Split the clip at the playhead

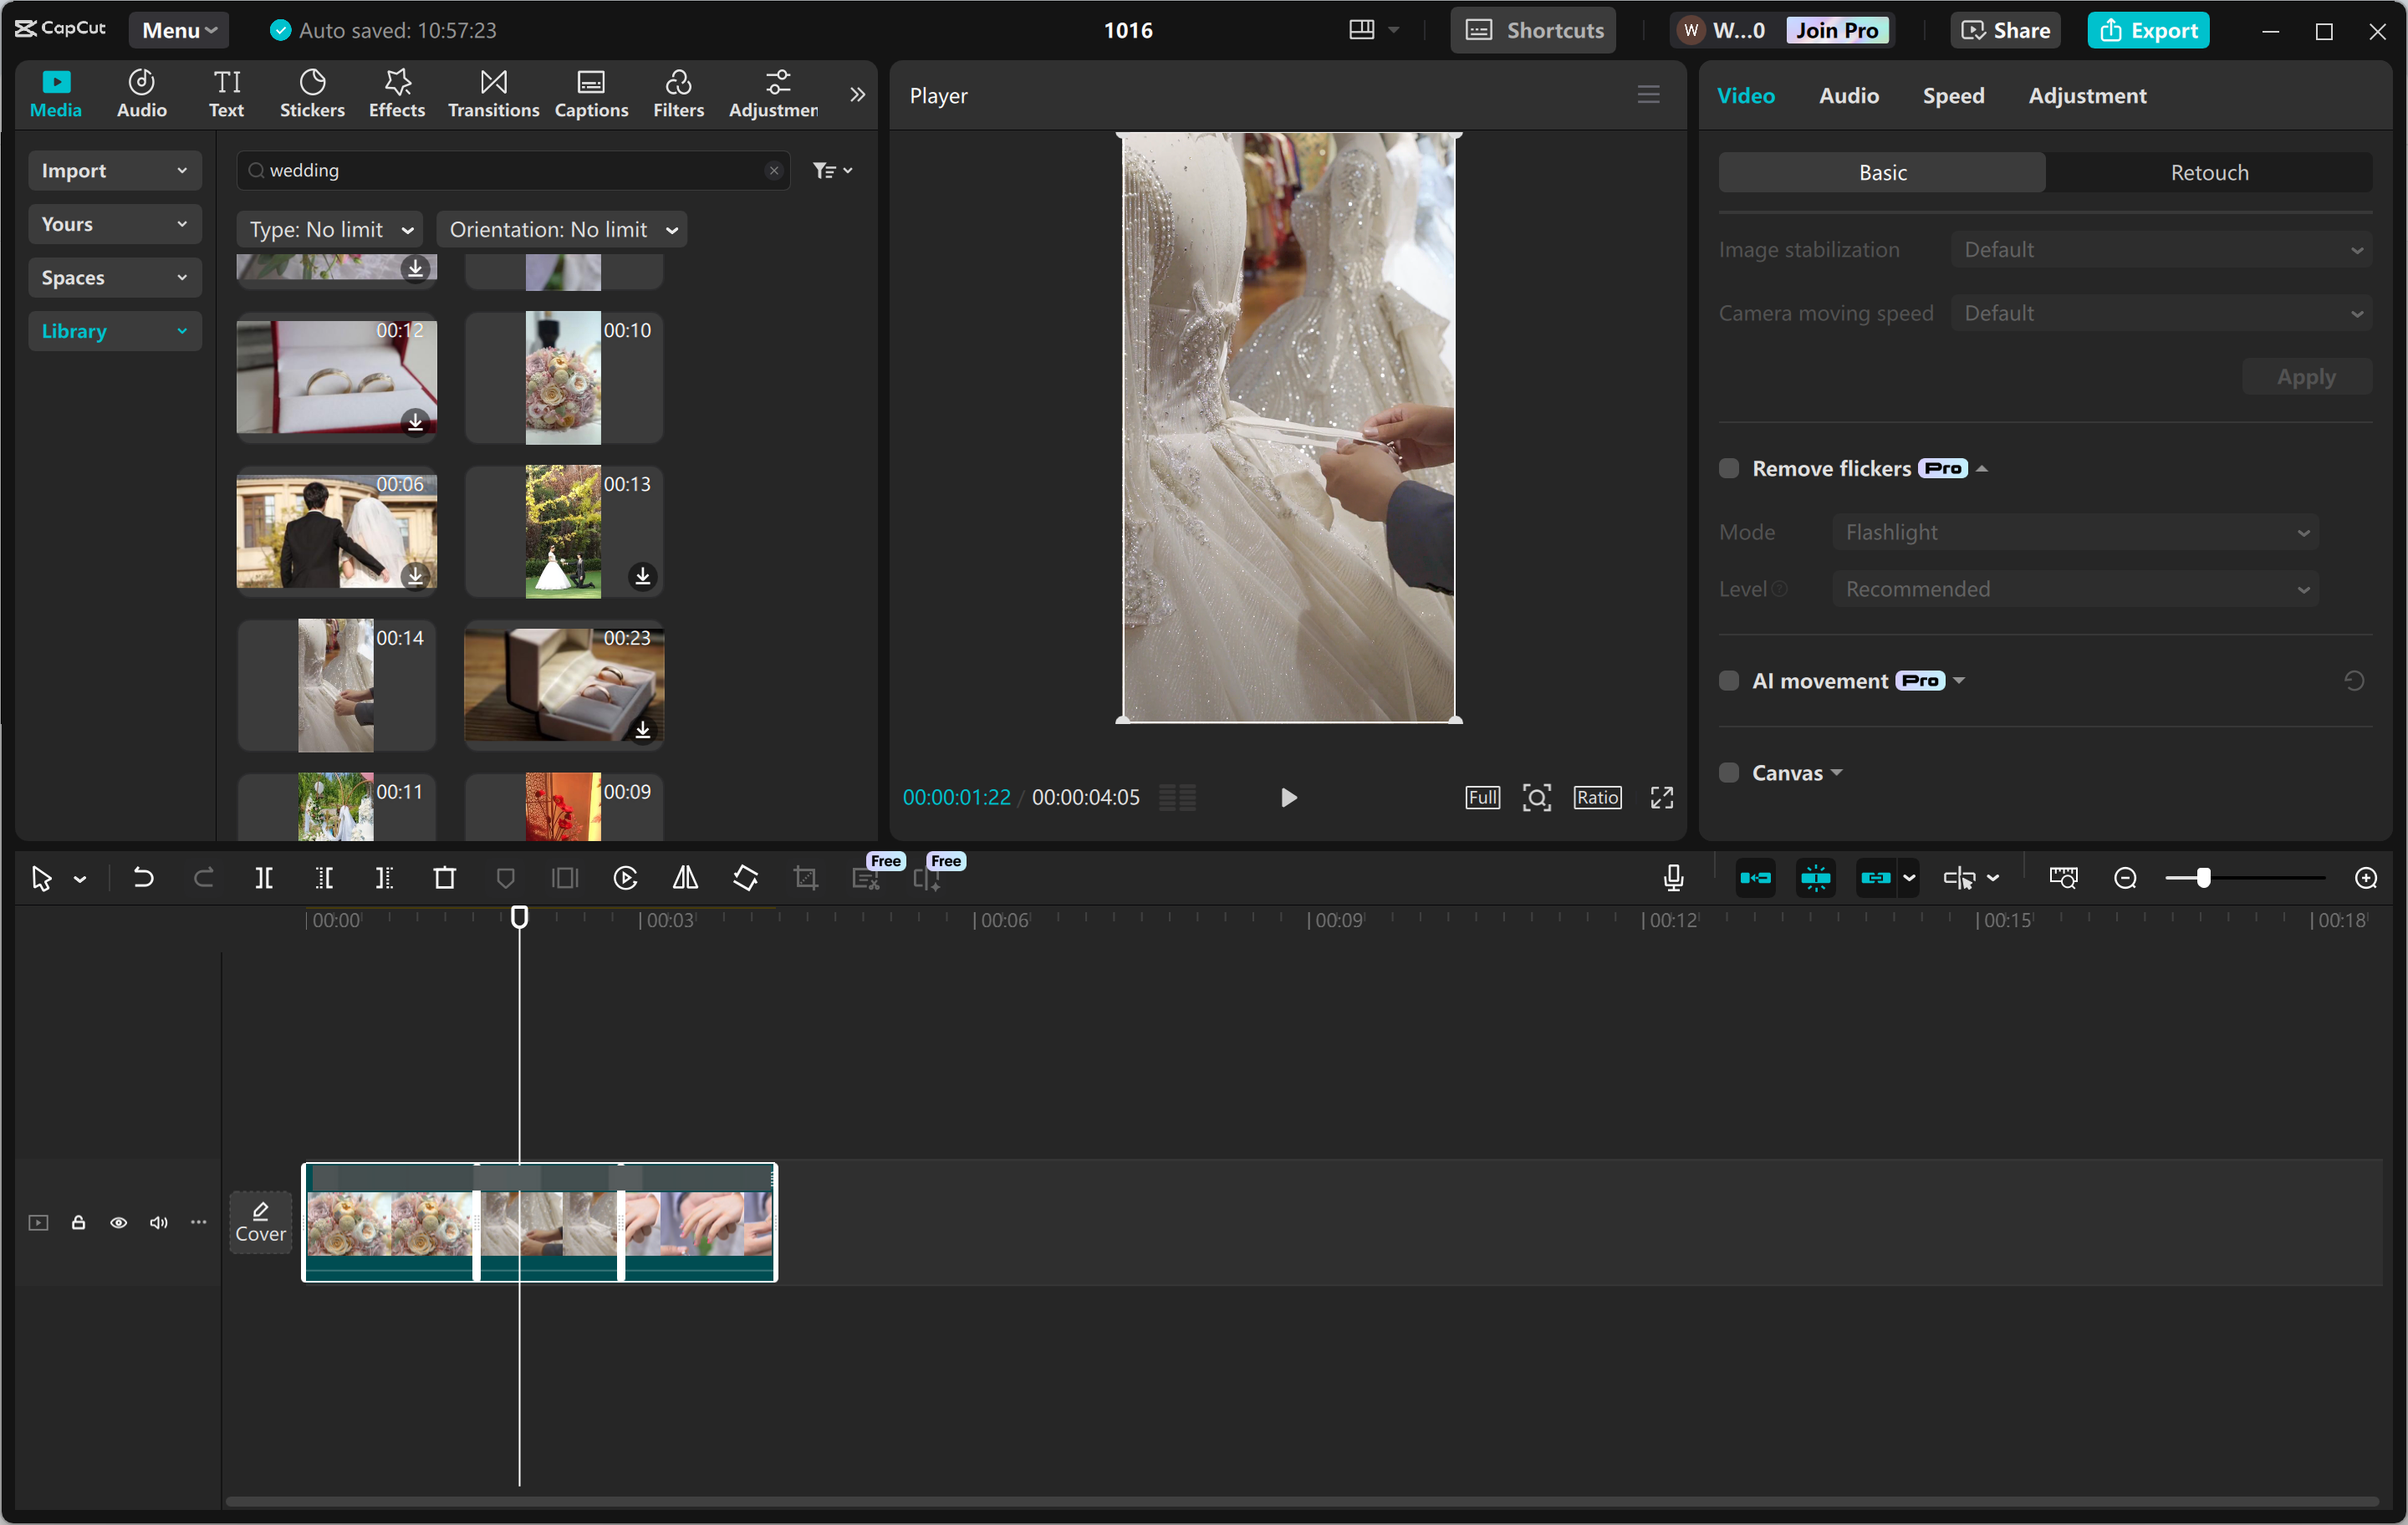tap(265, 878)
